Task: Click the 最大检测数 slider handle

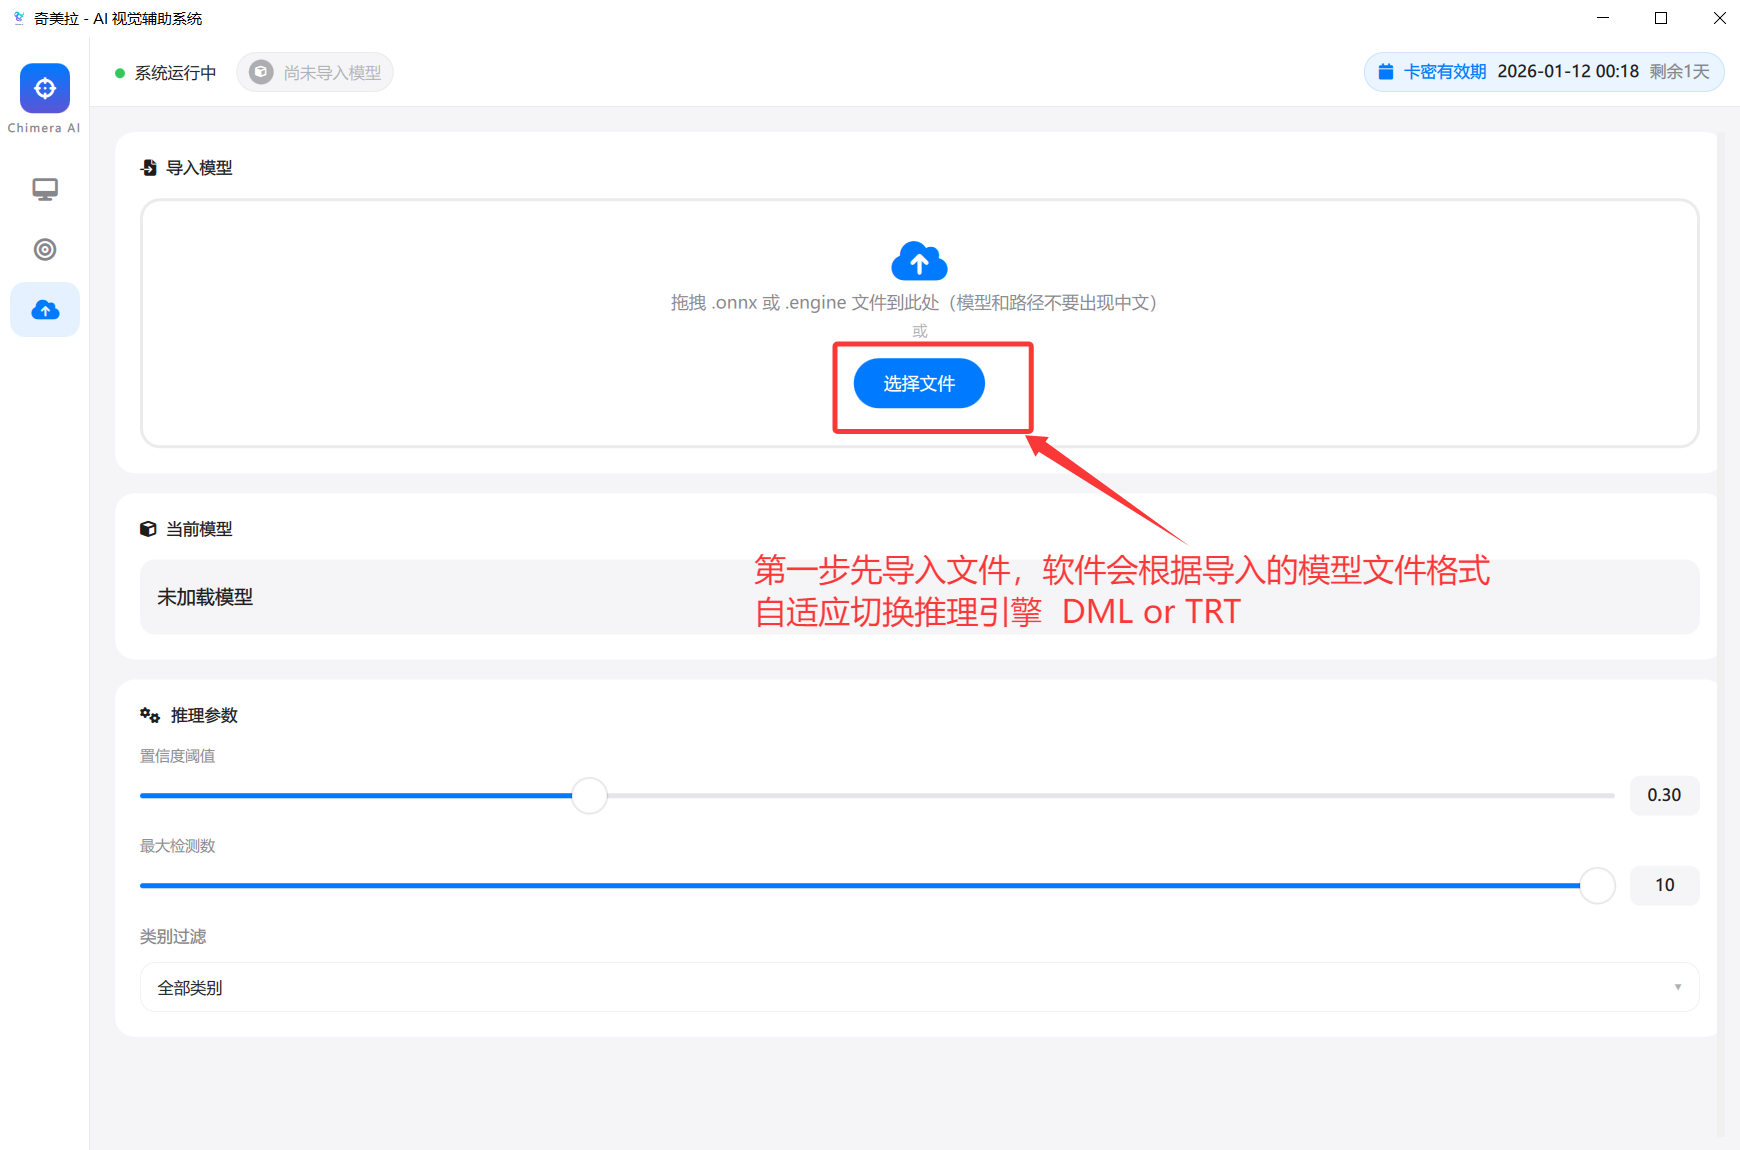Action: [x=1597, y=886]
